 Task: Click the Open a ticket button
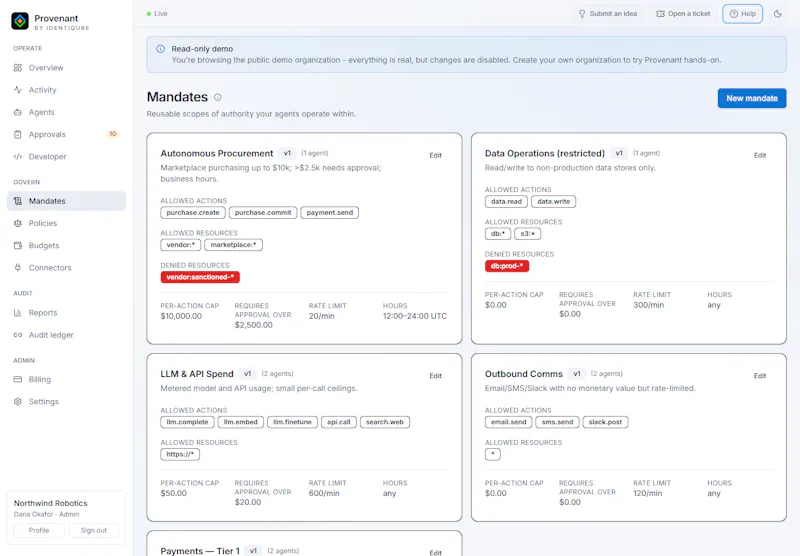click(x=683, y=14)
